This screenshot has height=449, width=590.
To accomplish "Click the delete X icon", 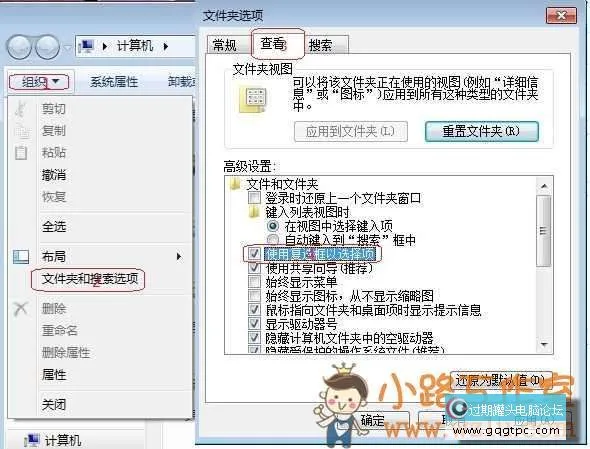I will click(21, 309).
